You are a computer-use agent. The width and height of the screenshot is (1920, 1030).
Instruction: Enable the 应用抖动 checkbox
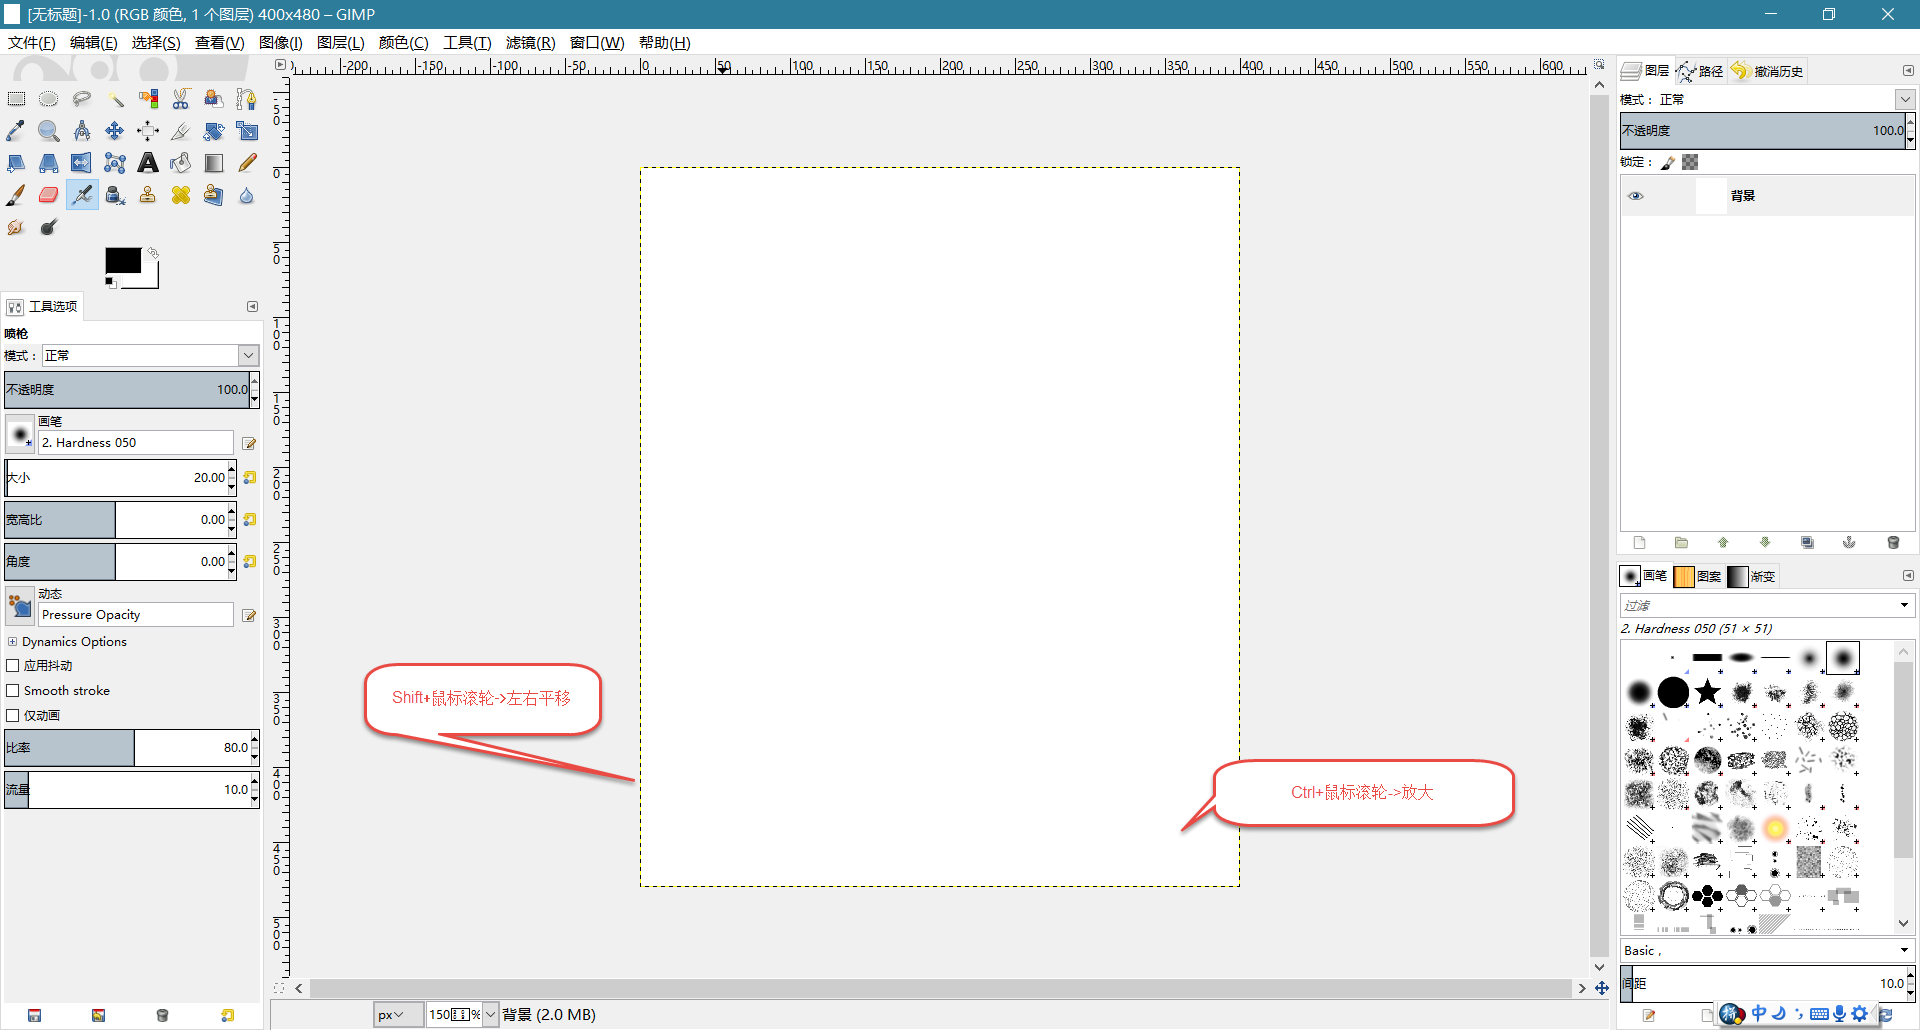click(13, 666)
